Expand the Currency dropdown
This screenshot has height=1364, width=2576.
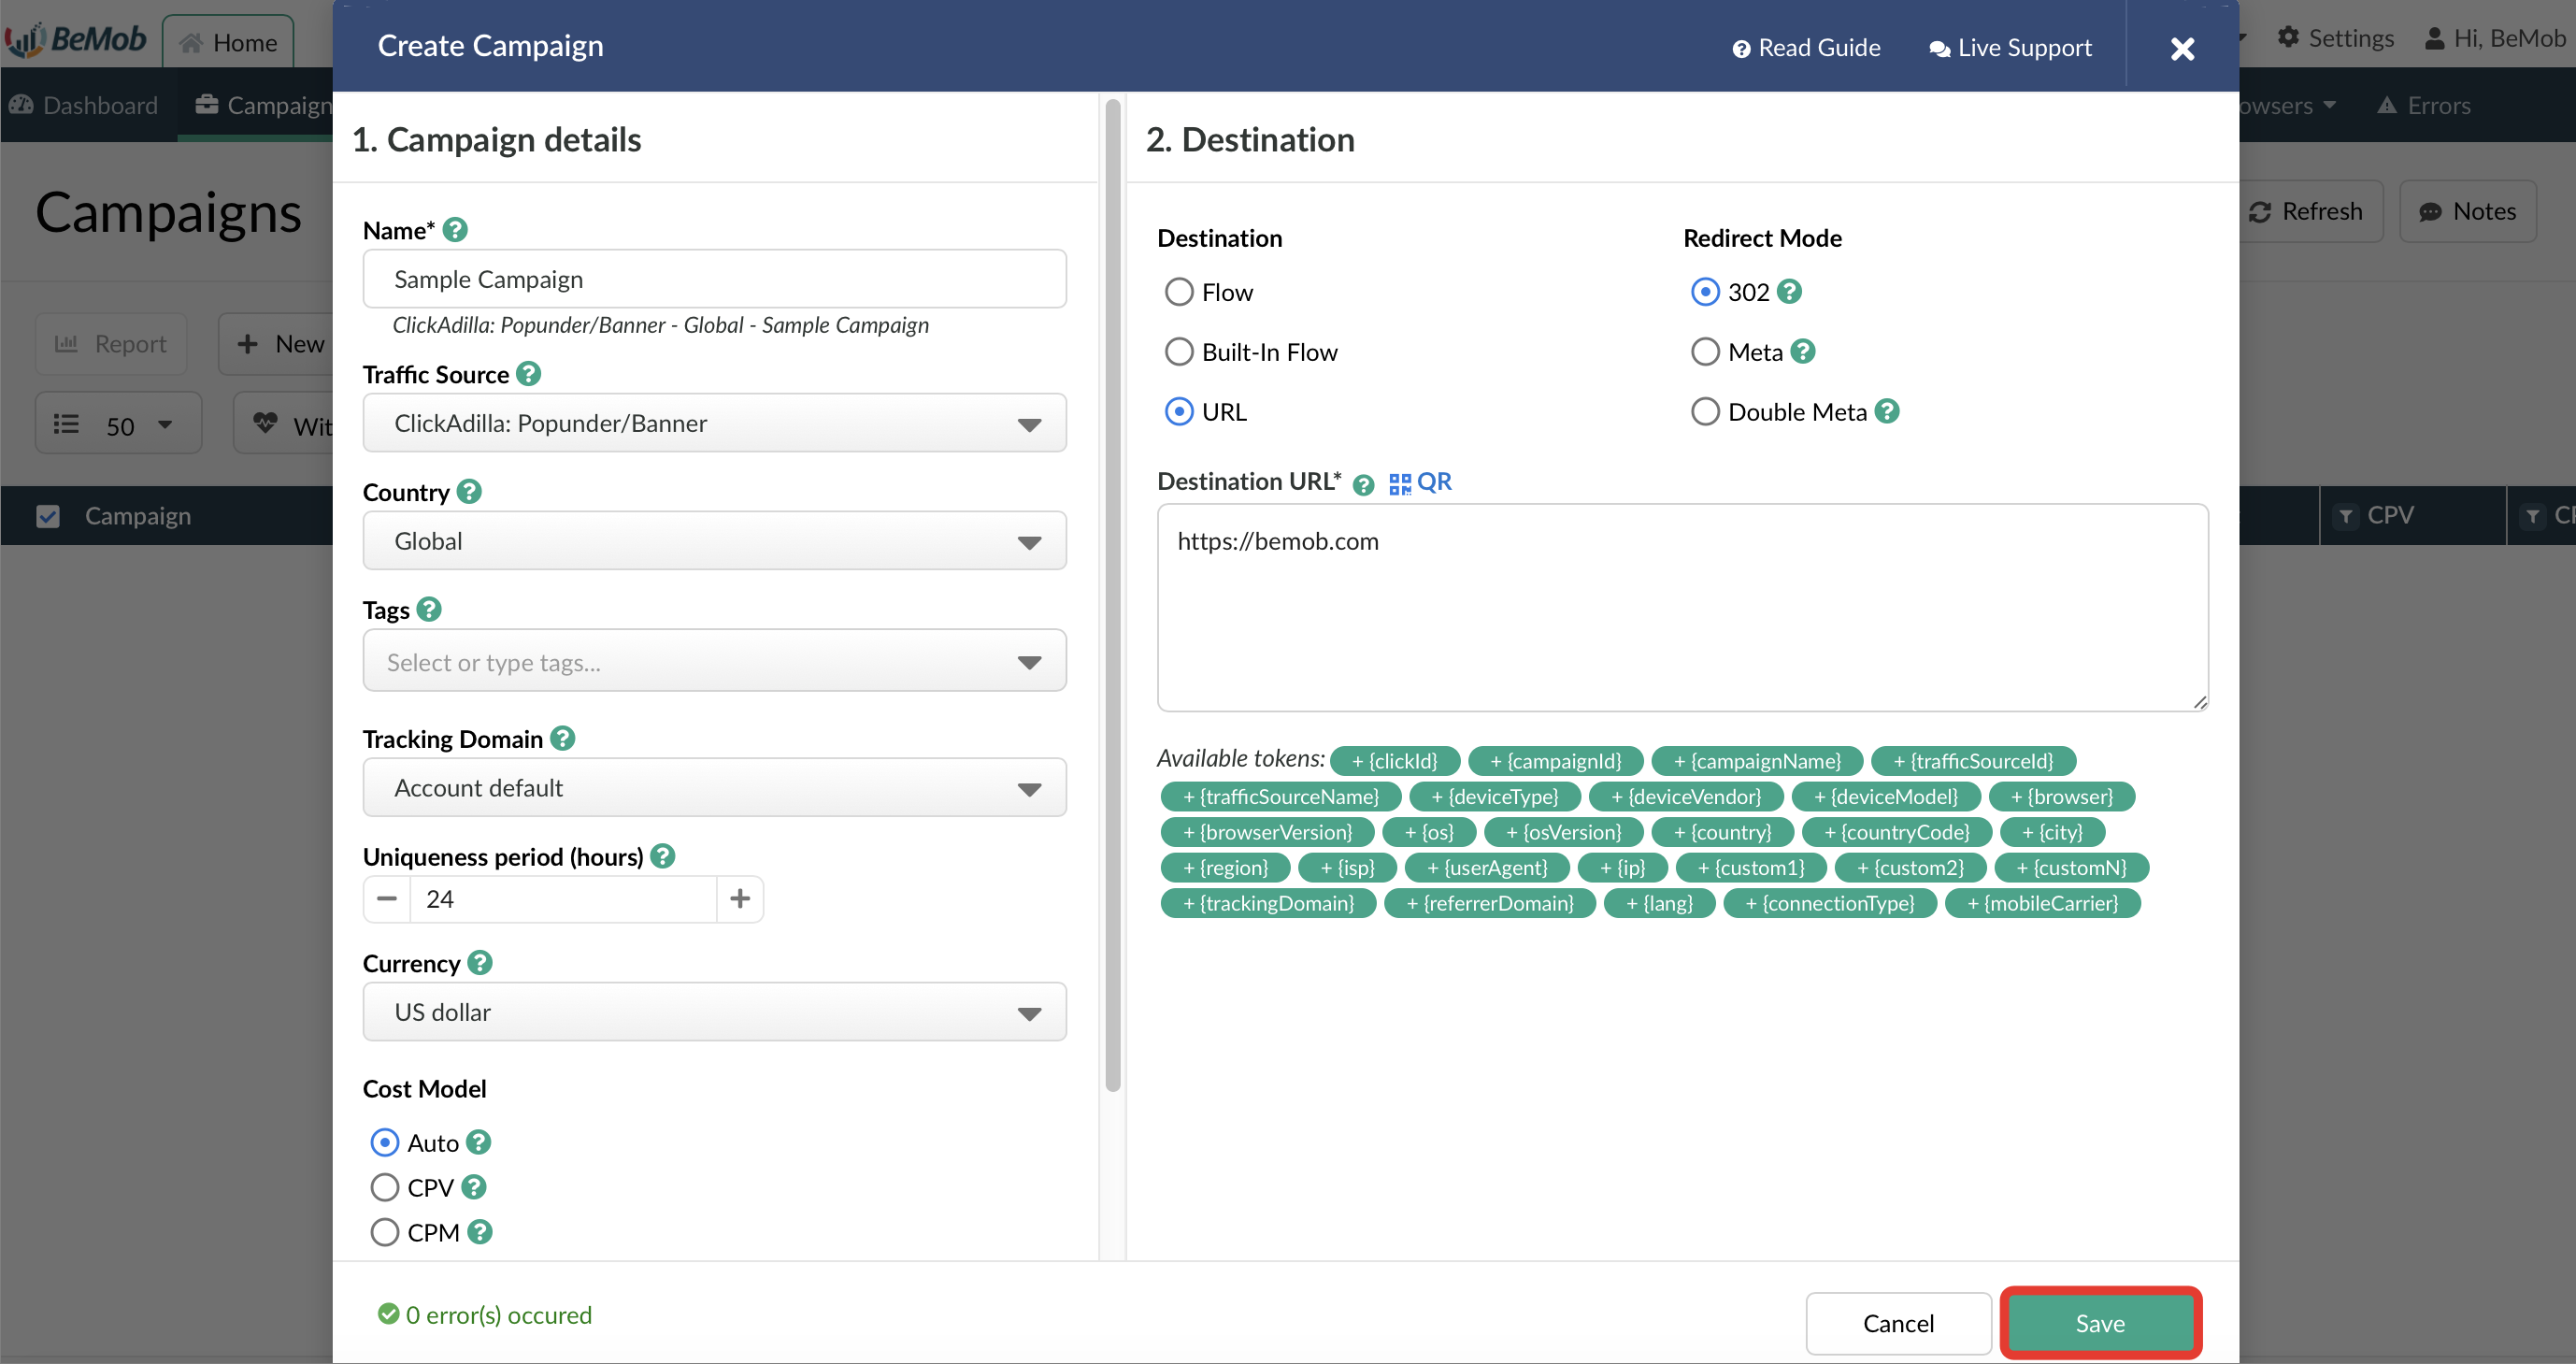714,1012
